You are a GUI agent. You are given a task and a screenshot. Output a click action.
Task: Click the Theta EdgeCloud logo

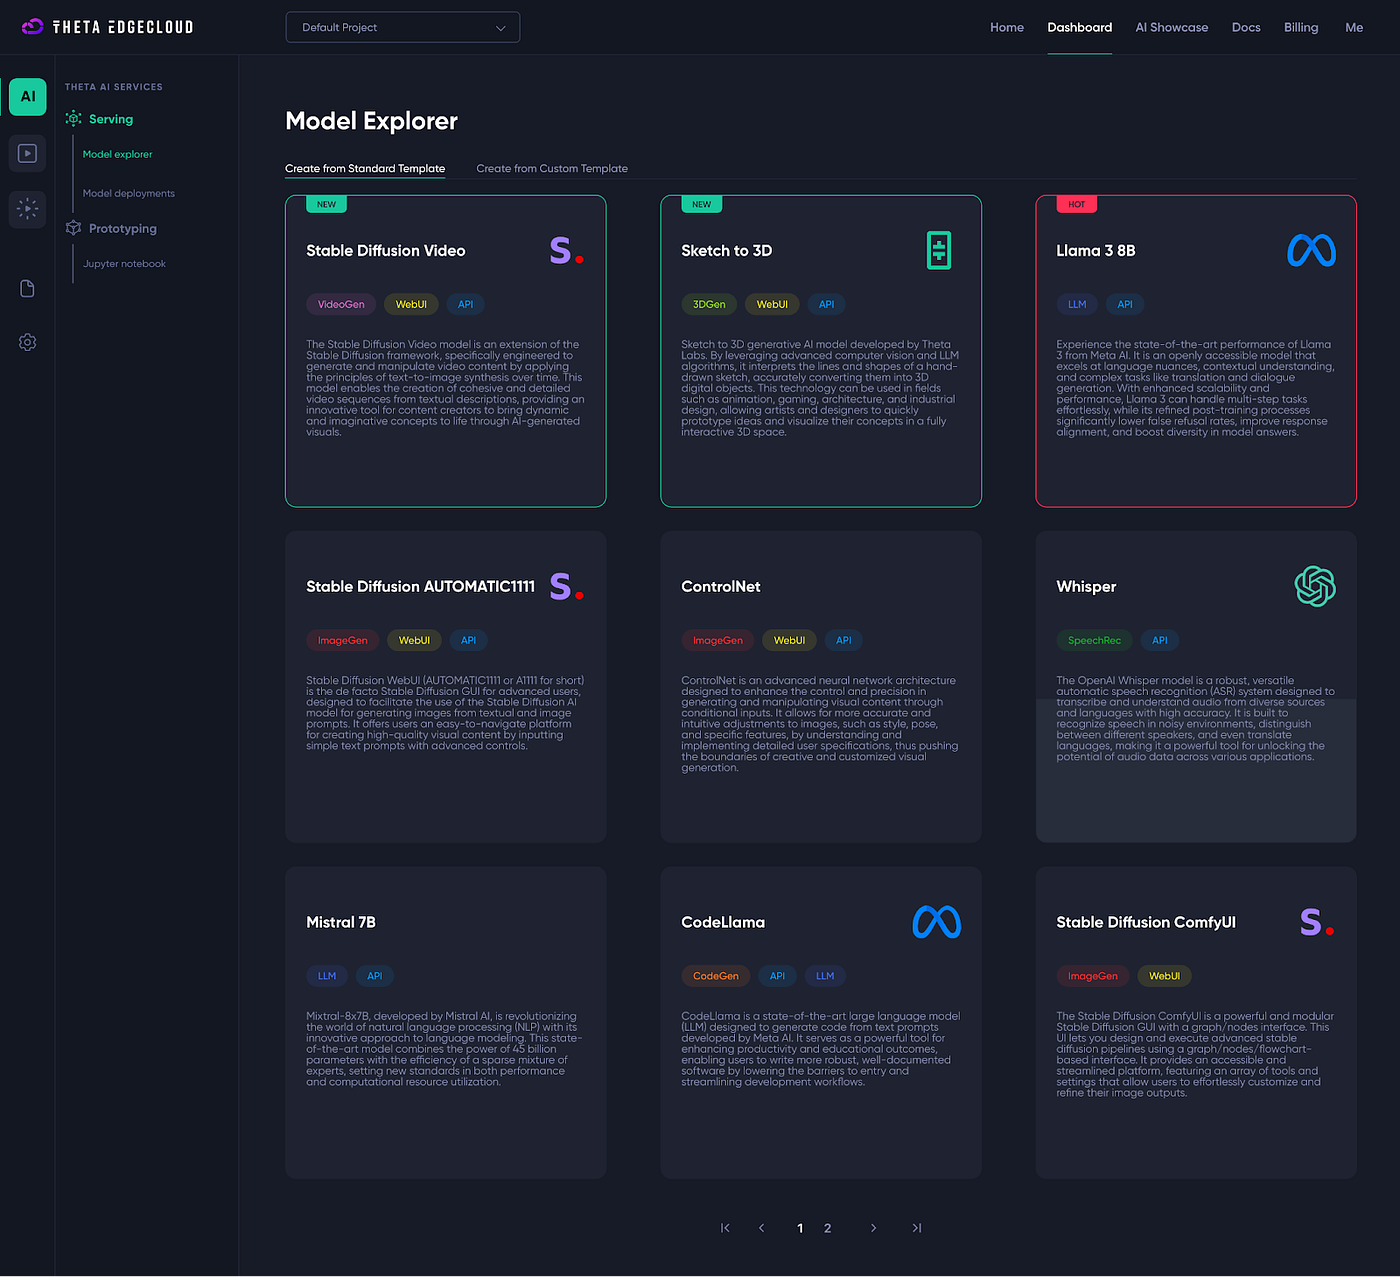point(107,27)
